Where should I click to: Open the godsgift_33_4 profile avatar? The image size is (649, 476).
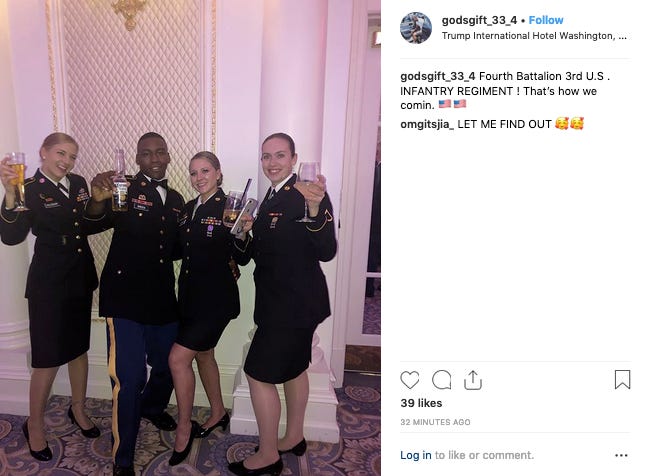click(x=416, y=28)
